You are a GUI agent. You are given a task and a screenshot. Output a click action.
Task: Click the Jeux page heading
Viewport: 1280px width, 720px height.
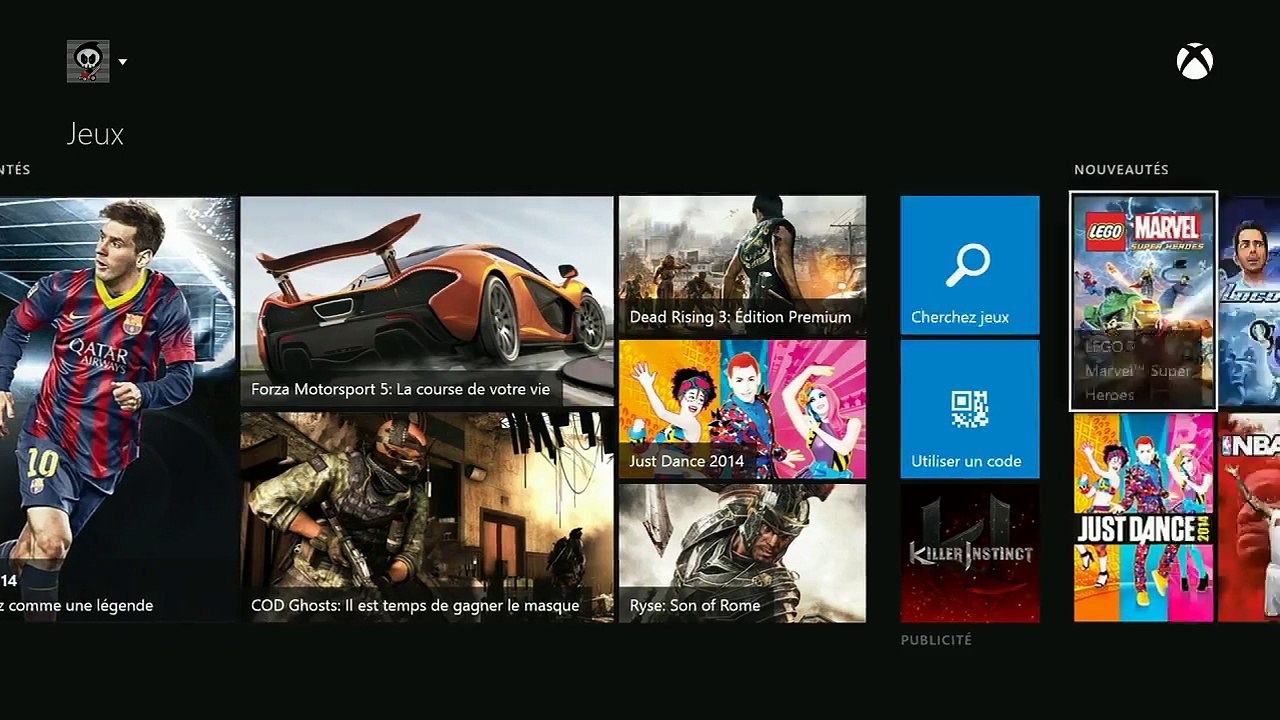95,134
